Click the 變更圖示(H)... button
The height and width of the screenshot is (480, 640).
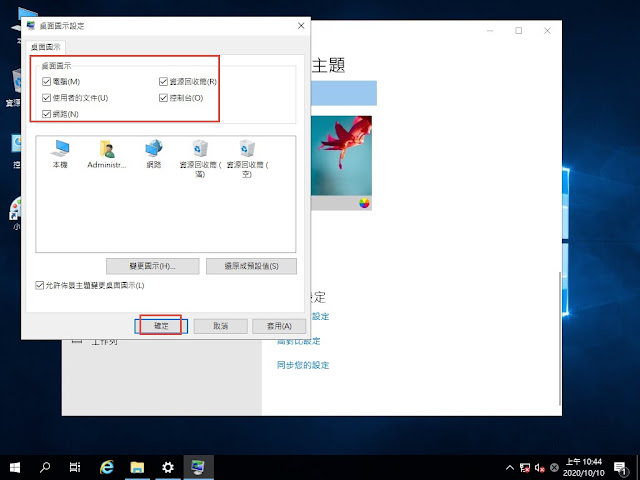(153, 266)
